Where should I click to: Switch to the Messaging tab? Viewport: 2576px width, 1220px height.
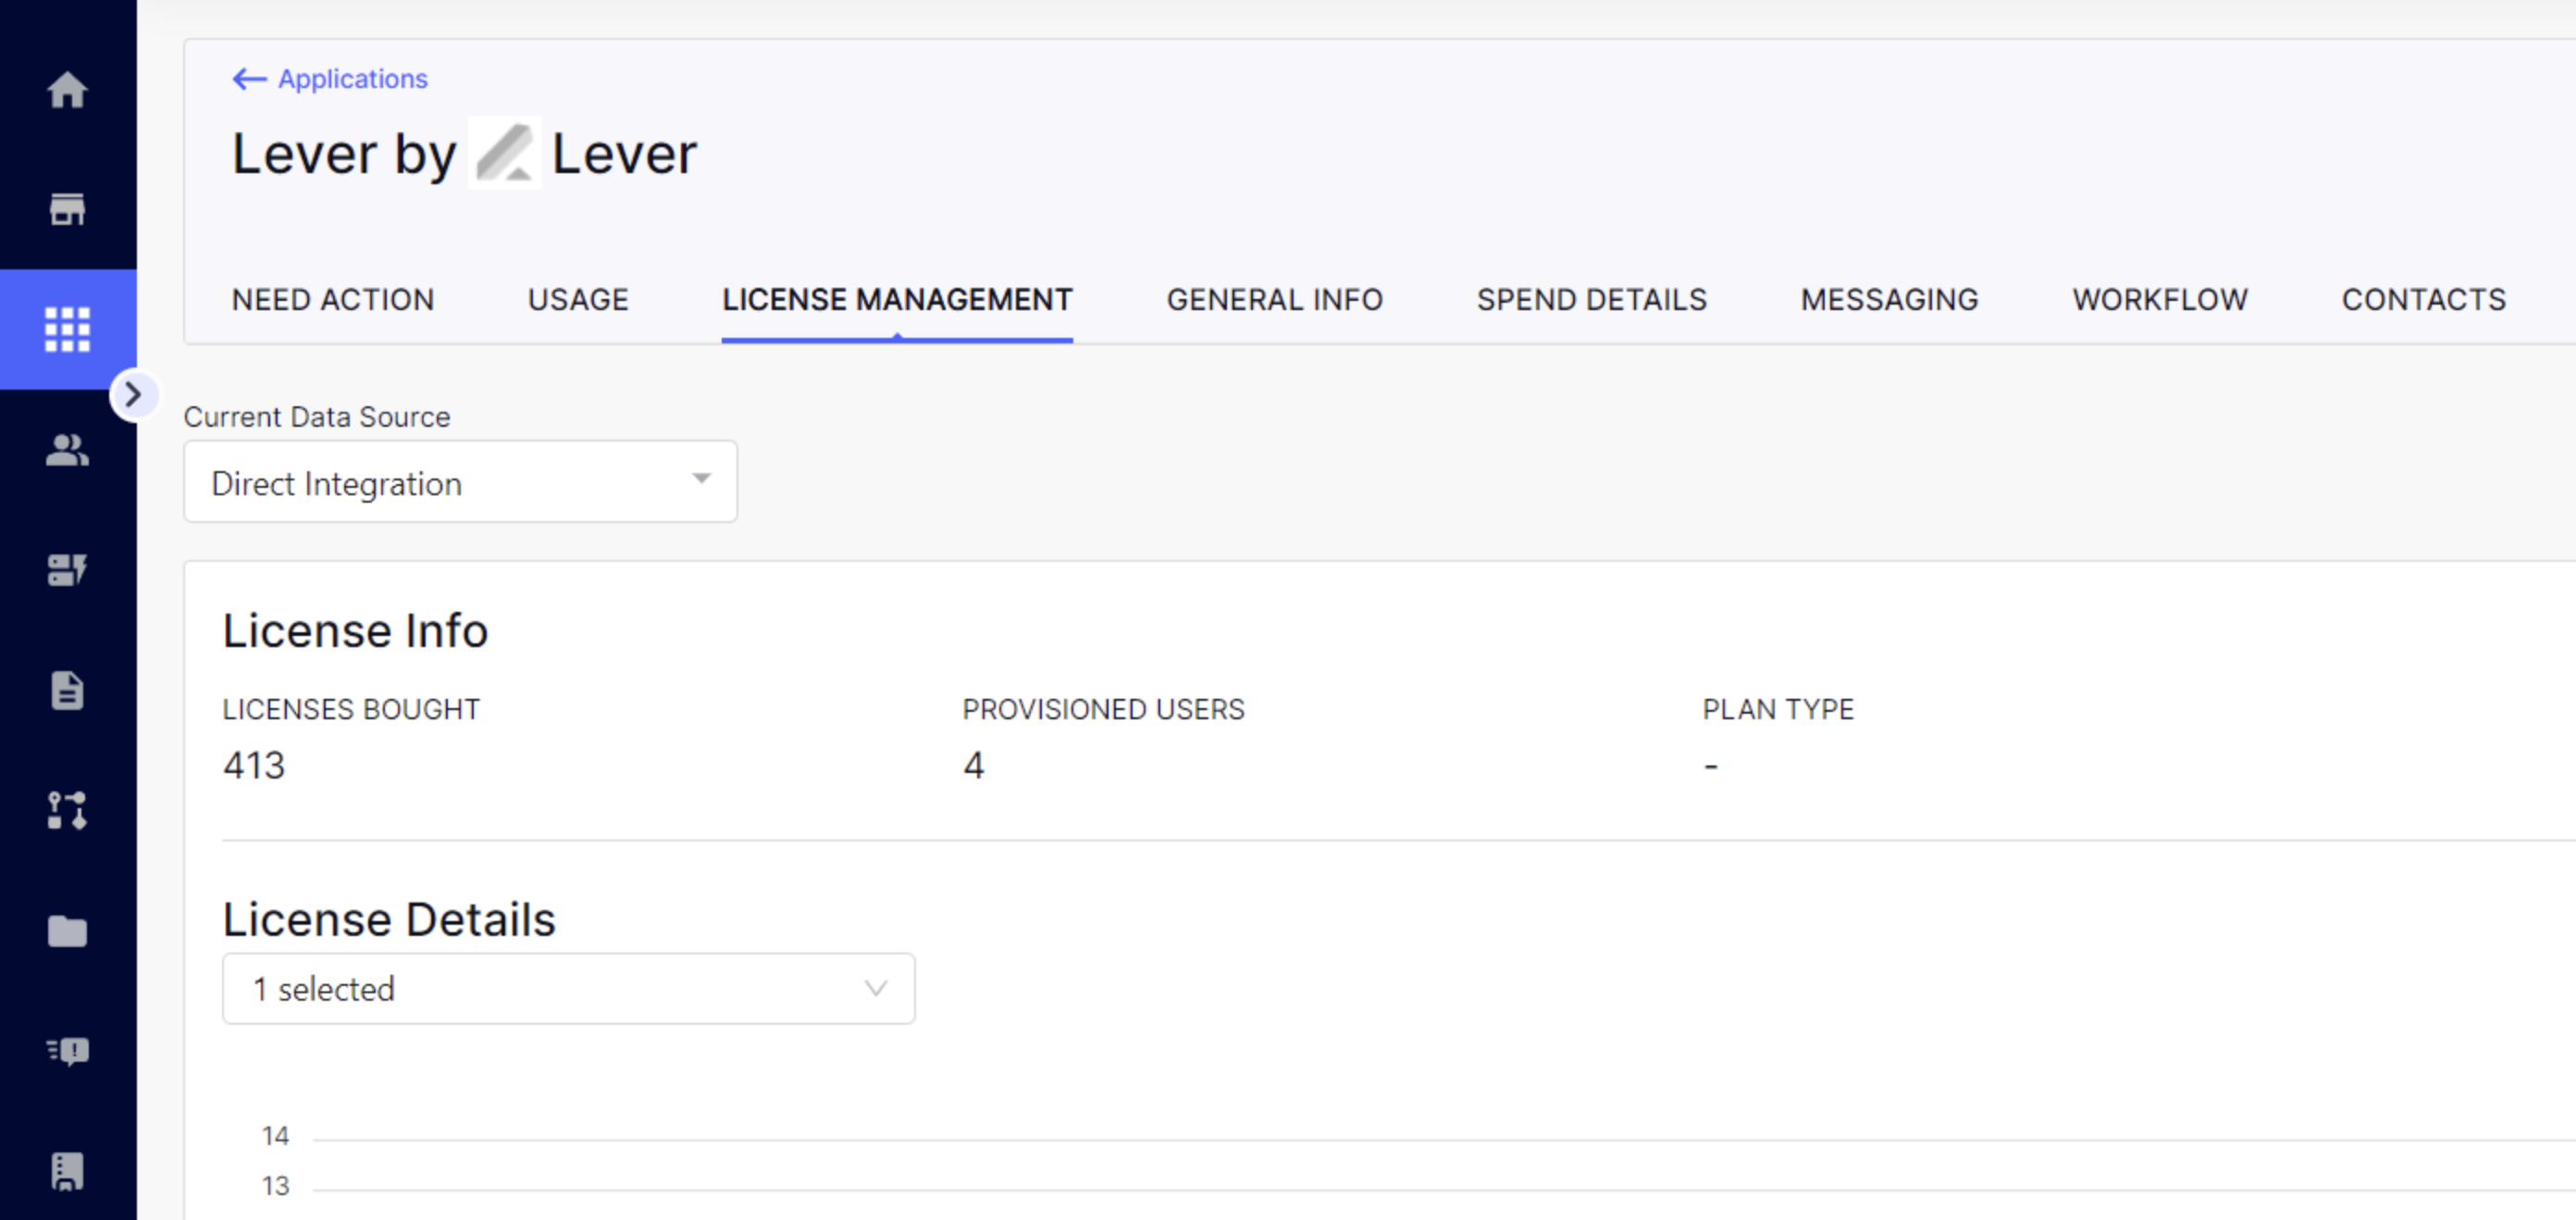tap(1889, 299)
